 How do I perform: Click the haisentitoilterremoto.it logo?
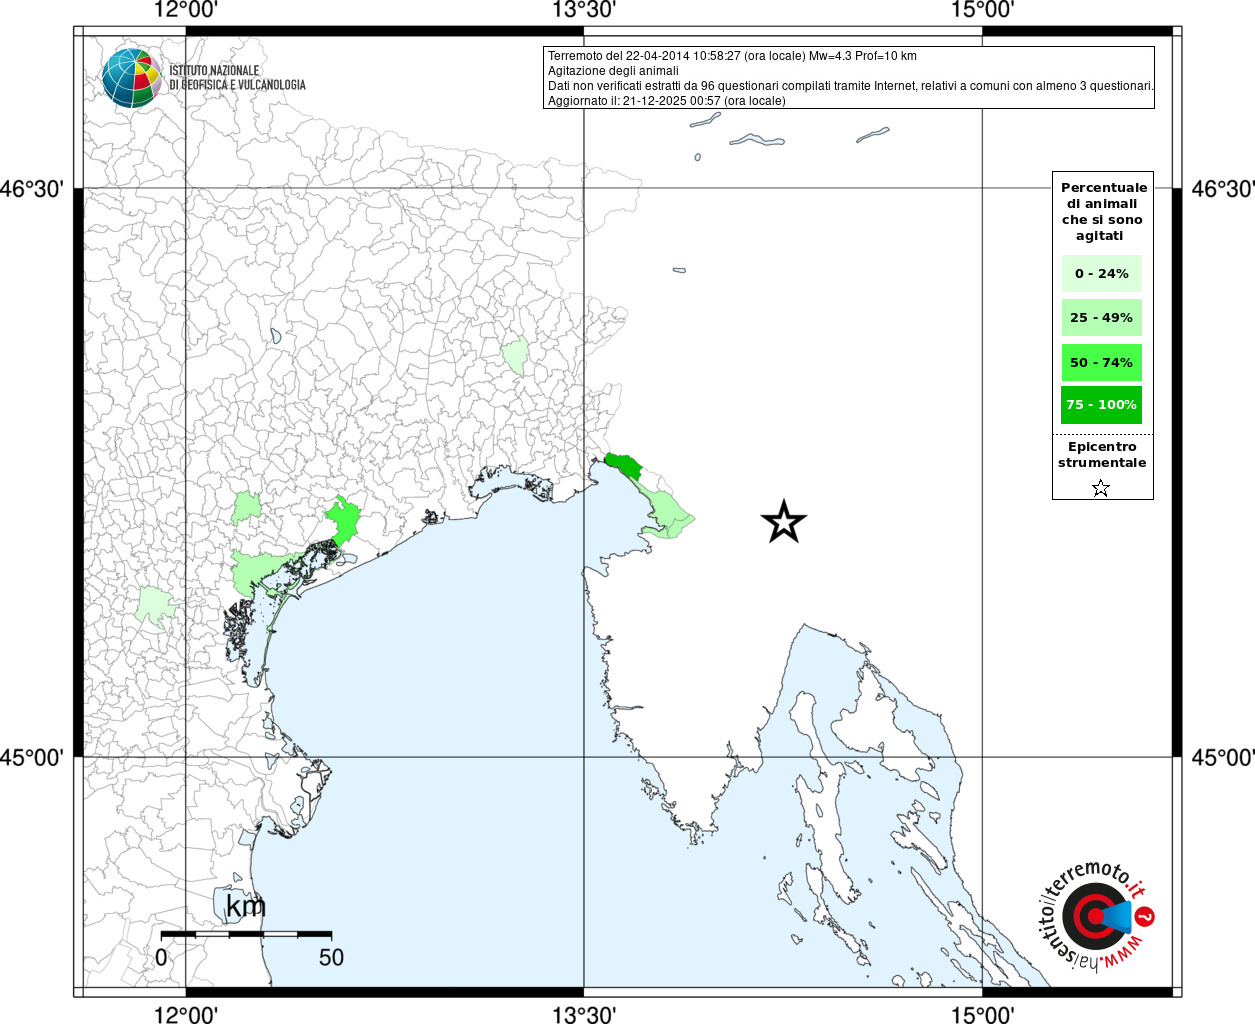[1096, 916]
